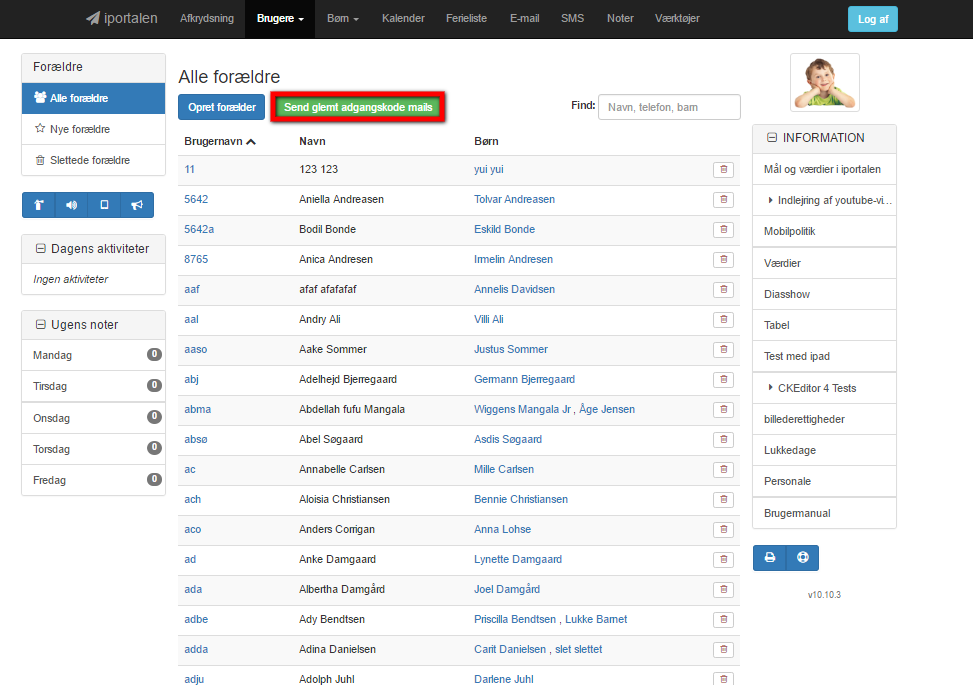Delete Aniella Andreasen using trash icon
The image size is (973, 685).
click(x=724, y=199)
